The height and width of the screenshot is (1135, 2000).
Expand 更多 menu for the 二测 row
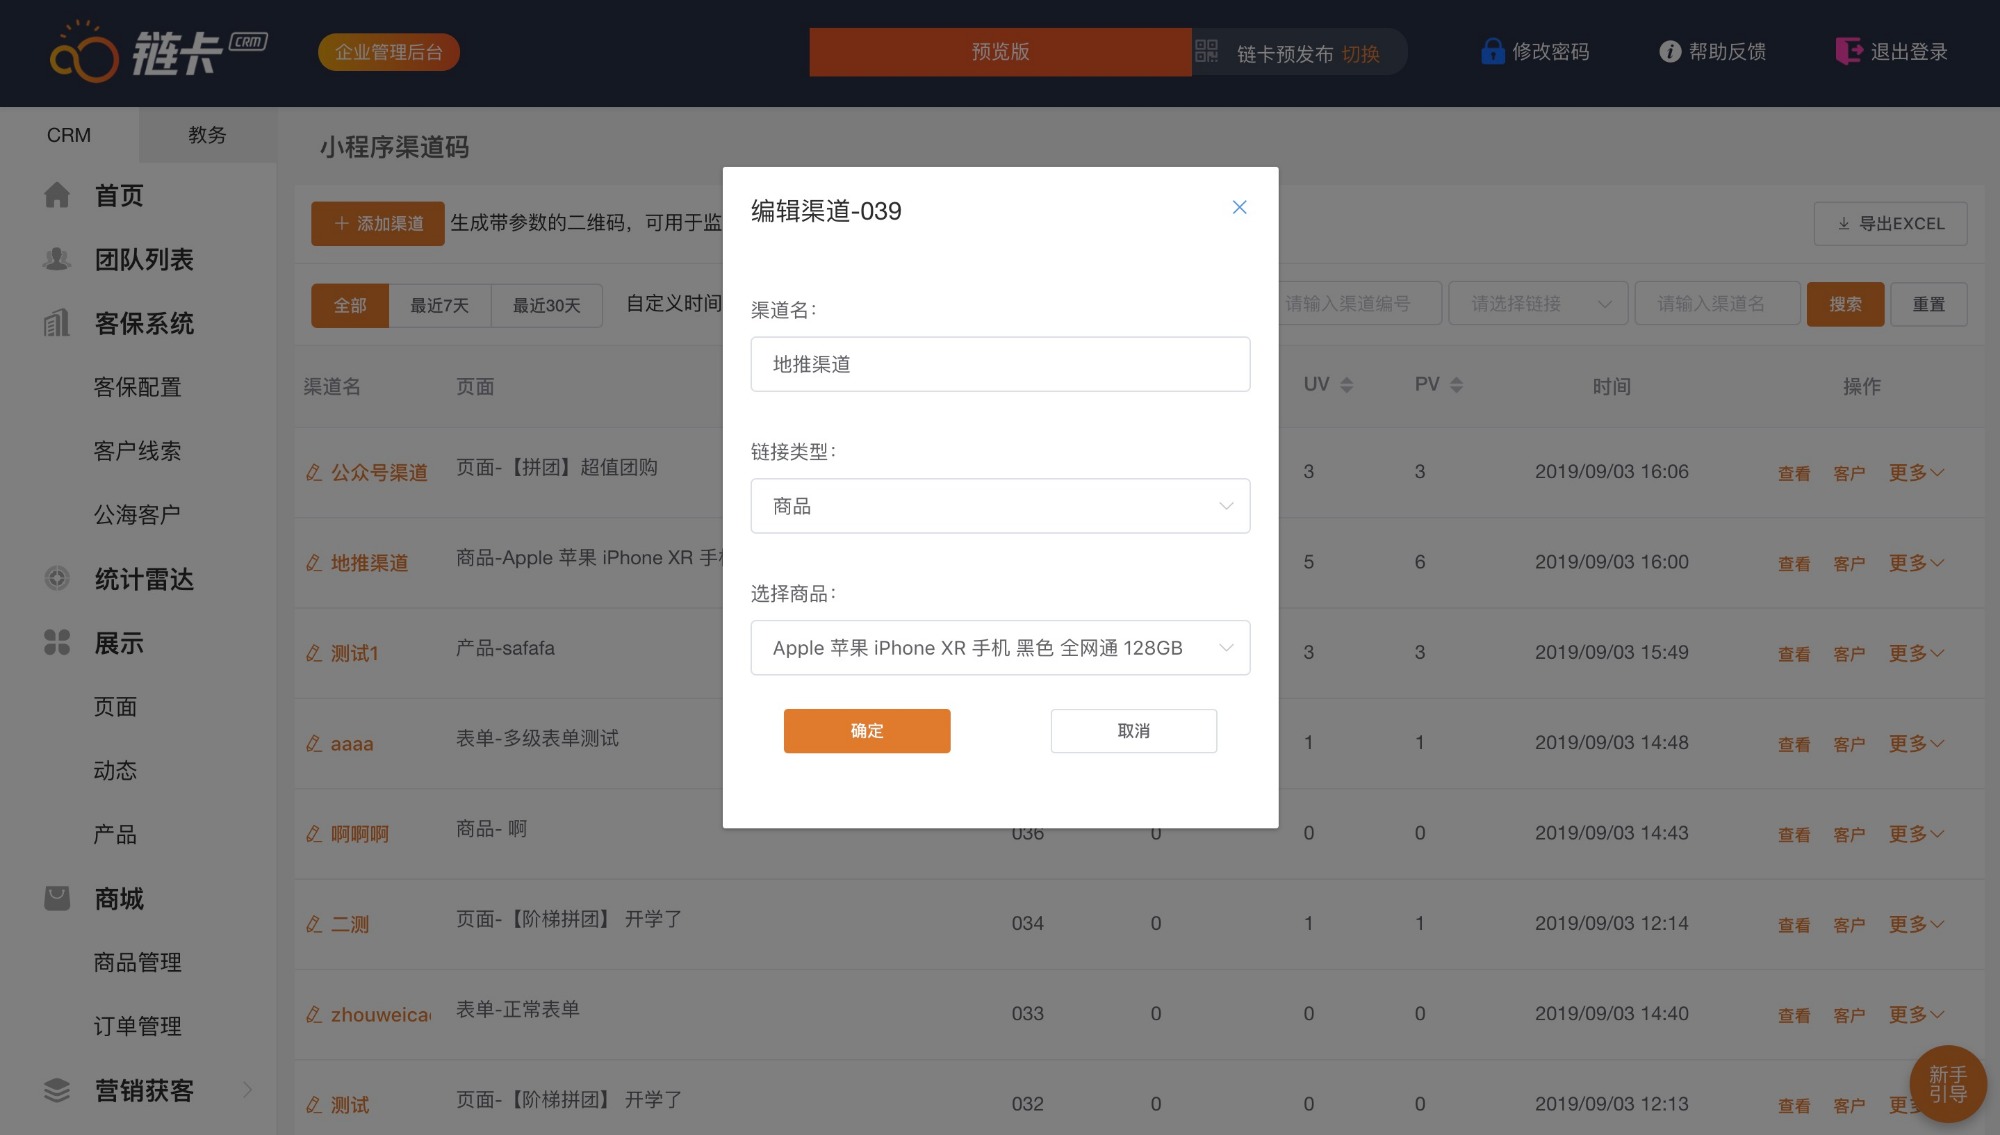pos(1915,924)
